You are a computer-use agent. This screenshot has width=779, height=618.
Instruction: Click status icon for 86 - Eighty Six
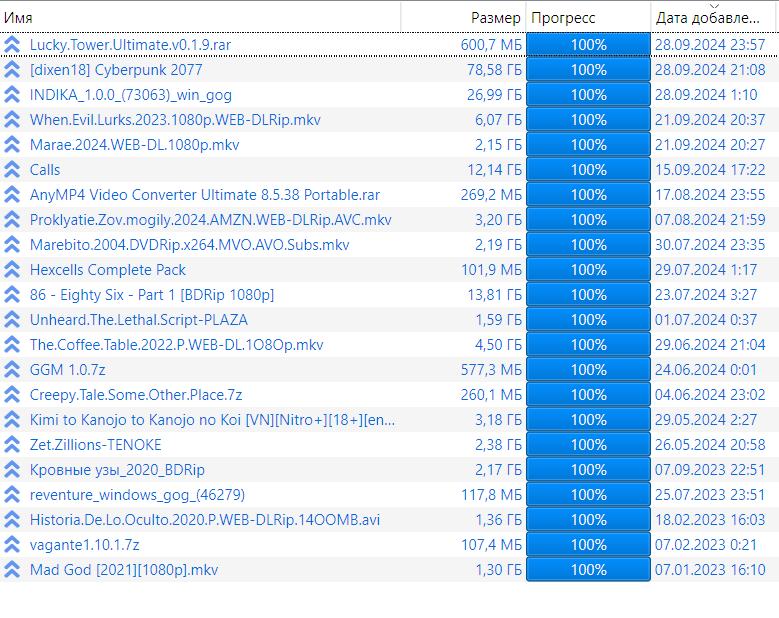(x=12, y=295)
